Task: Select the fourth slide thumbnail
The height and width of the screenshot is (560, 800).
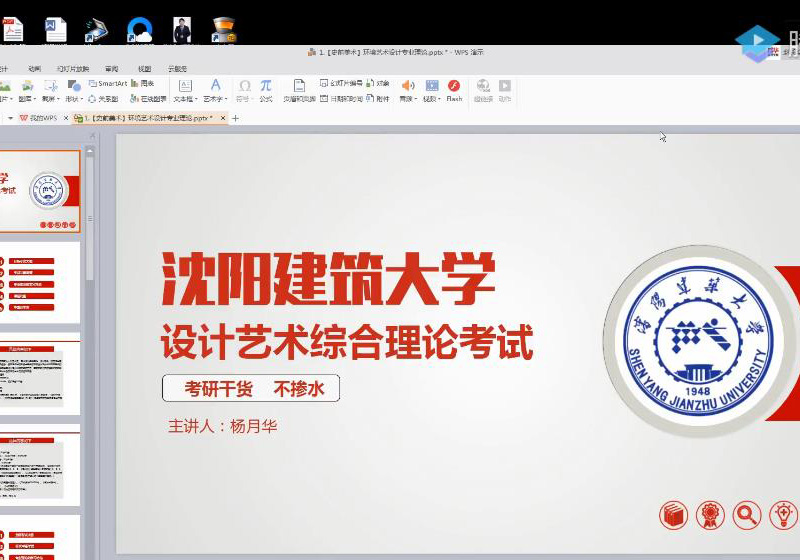Action: point(40,465)
